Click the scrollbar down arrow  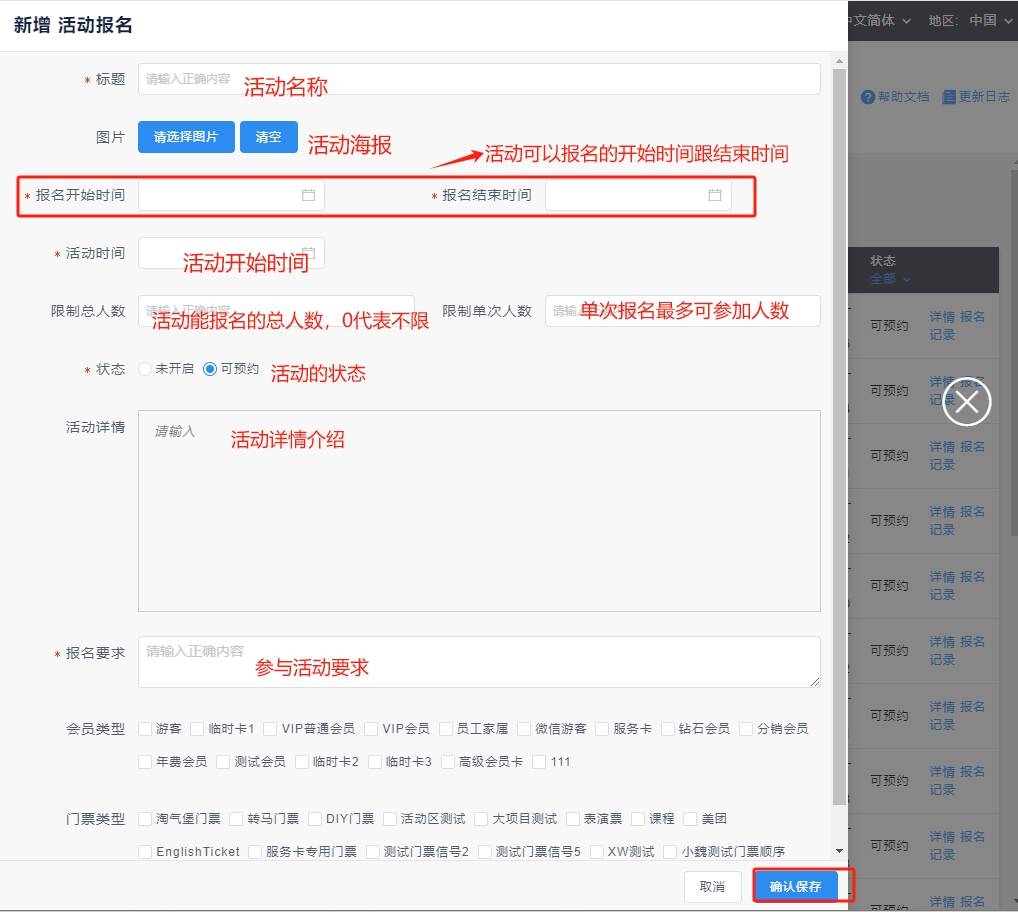point(839,849)
